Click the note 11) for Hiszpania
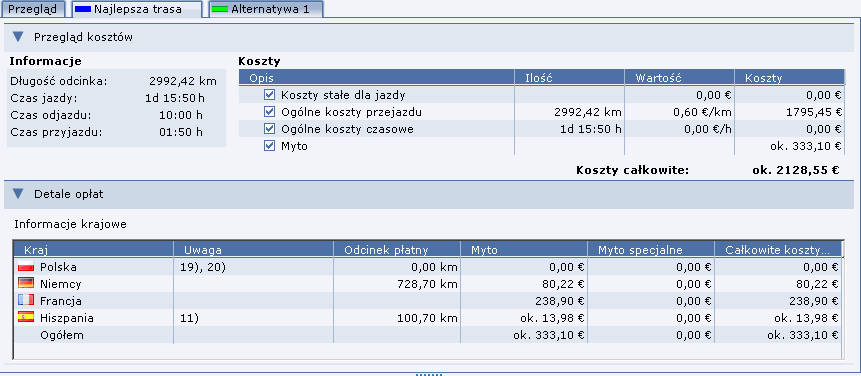The height and width of the screenshot is (376, 861). (x=189, y=318)
